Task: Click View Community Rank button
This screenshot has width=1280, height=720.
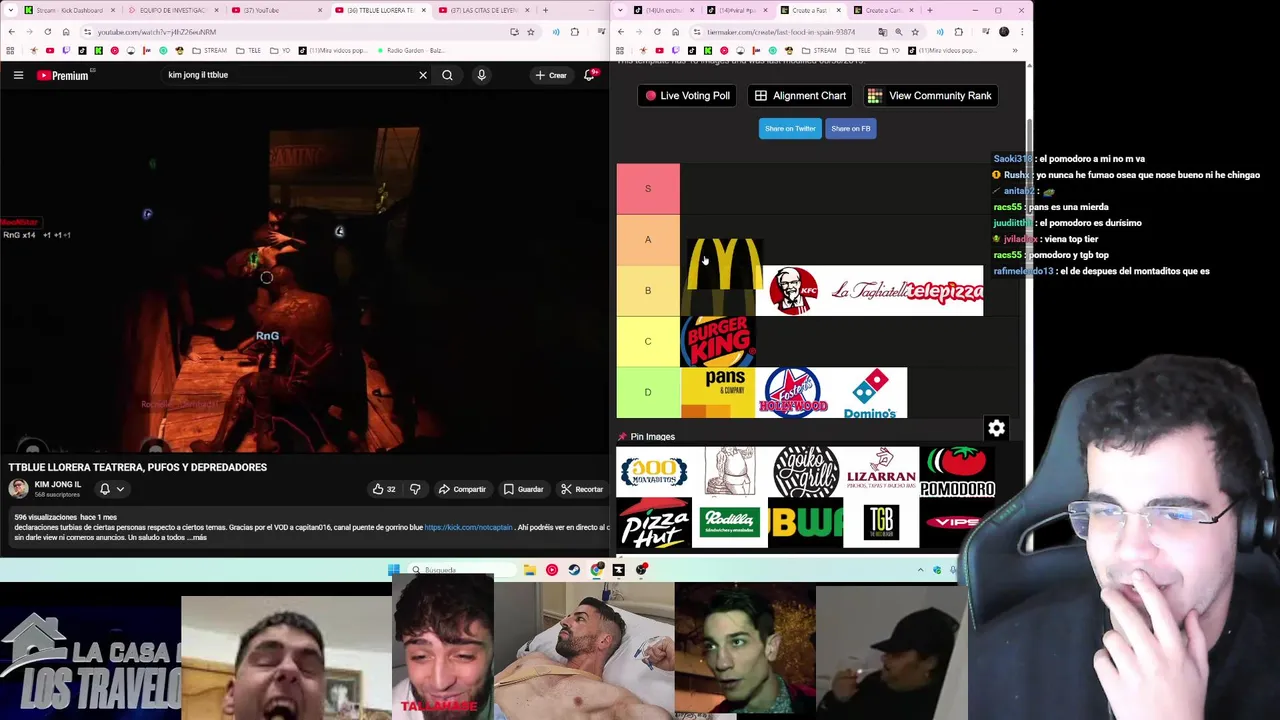Action: [930, 96]
